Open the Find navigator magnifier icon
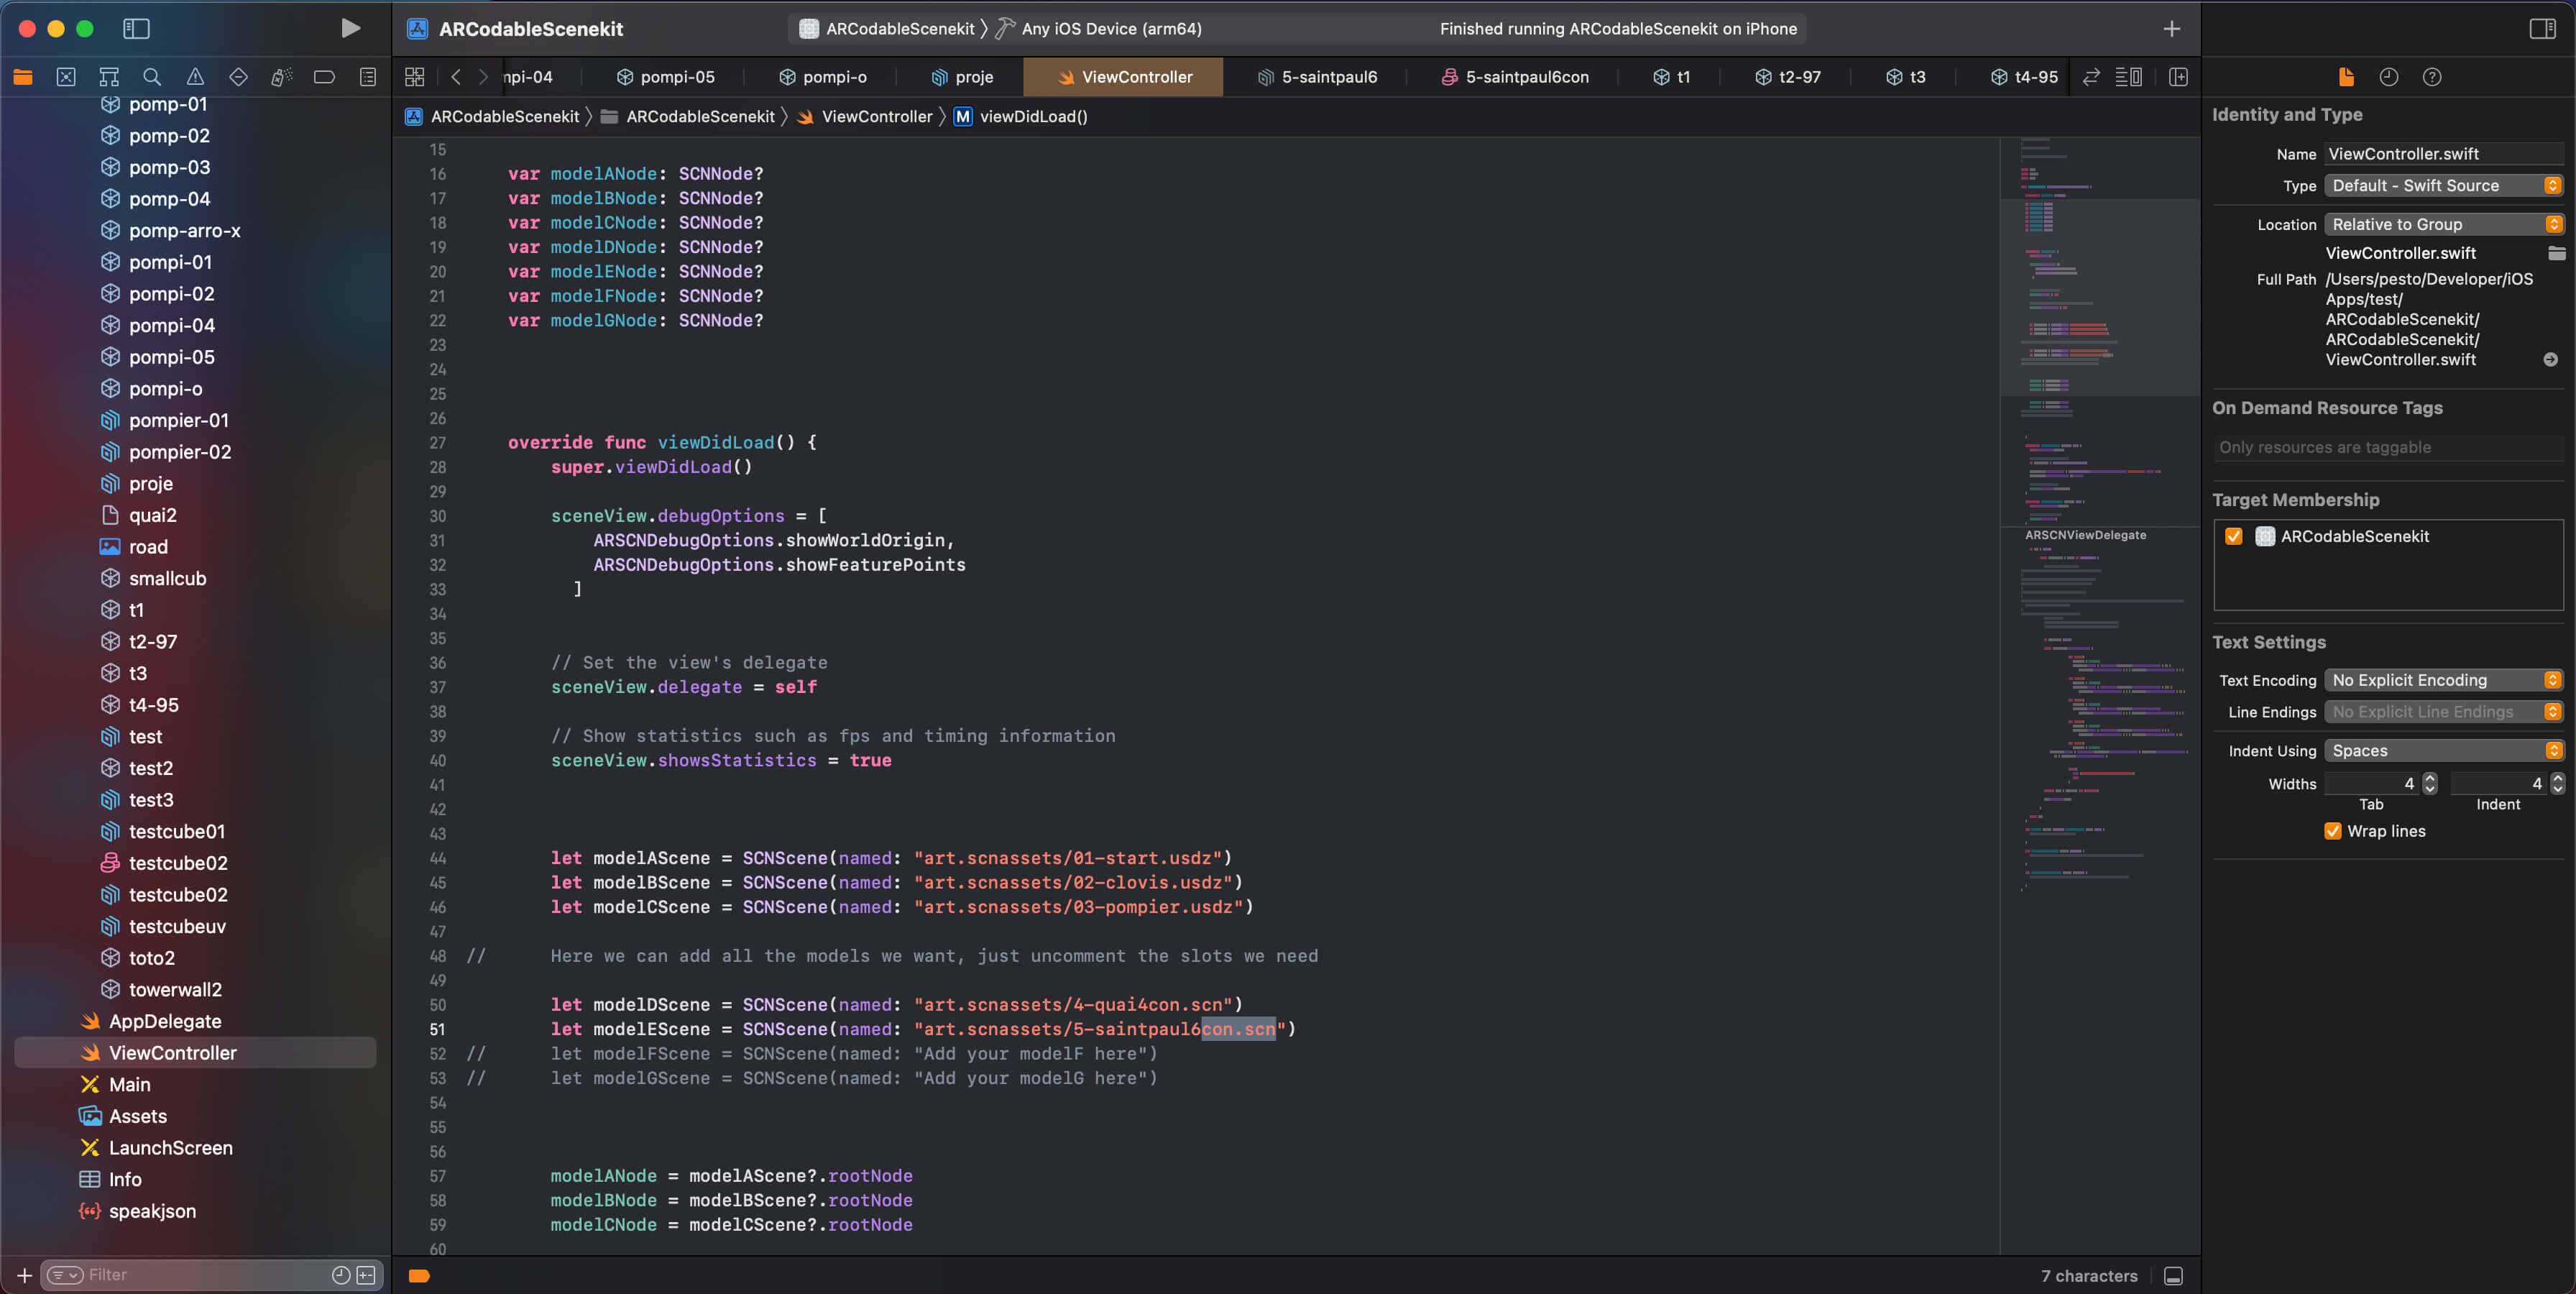 (x=152, y=77)
